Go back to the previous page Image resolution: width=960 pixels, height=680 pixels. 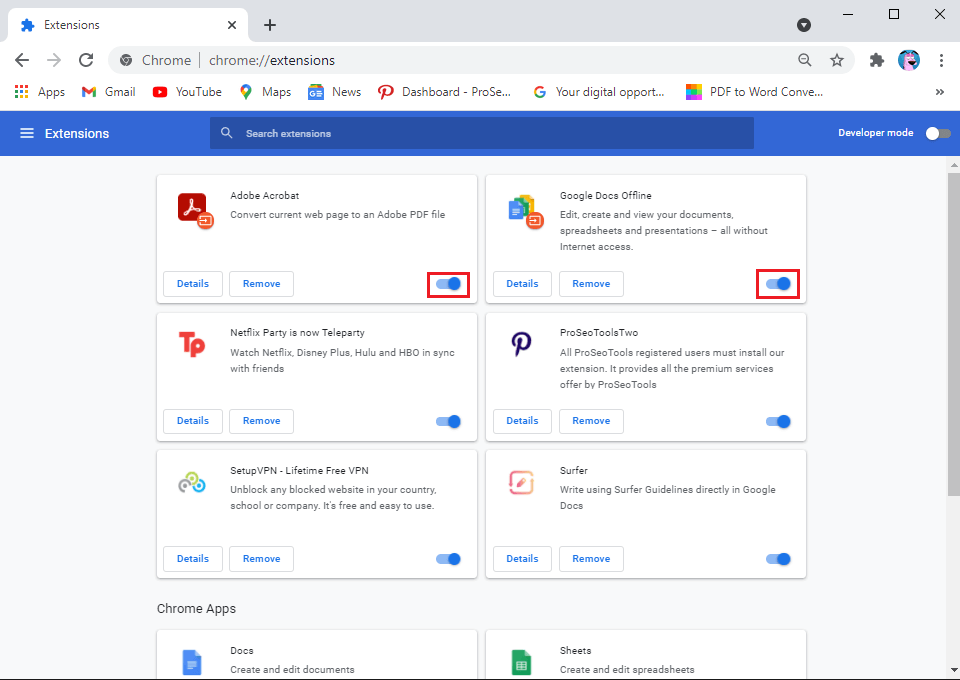click(x=22, y=60)
